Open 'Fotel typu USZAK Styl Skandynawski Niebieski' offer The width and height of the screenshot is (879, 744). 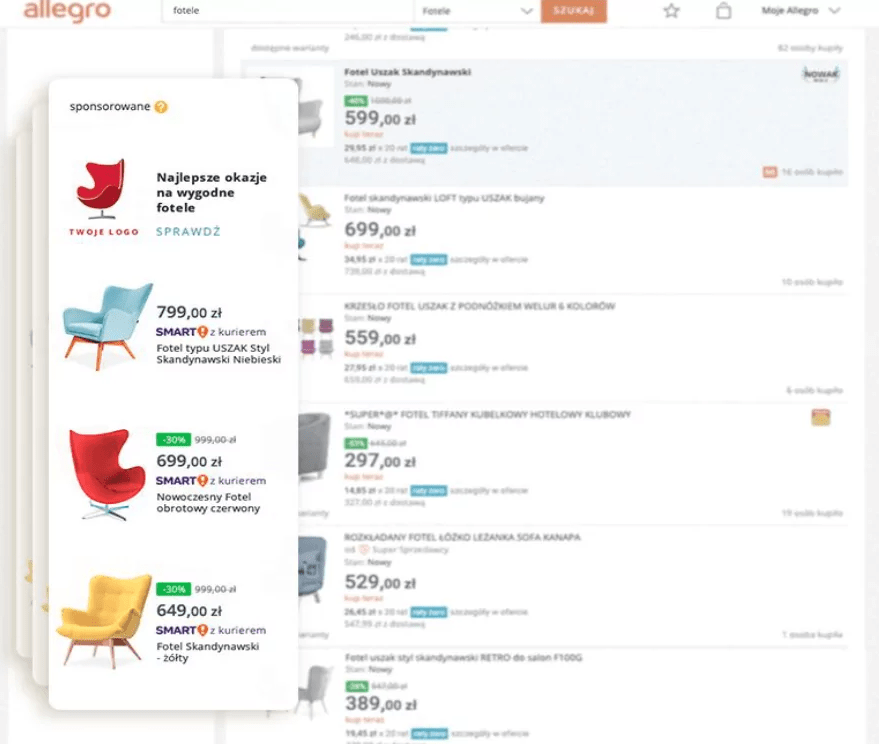pos(218,353)
